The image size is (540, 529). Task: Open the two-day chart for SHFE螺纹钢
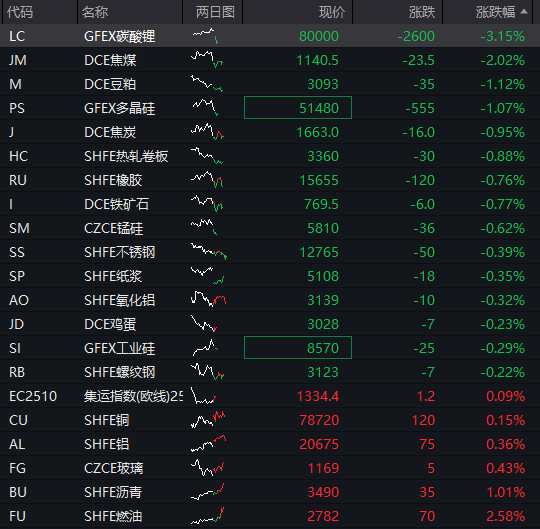pos(208,371)
